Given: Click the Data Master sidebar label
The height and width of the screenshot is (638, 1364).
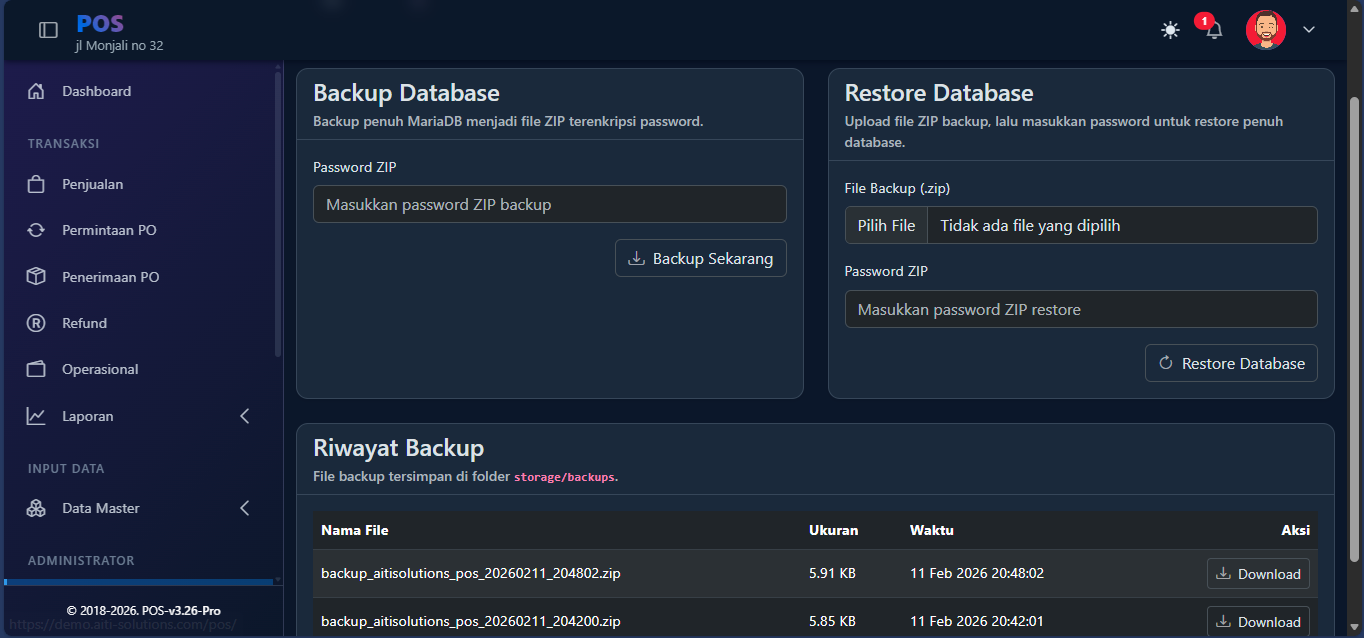Looking at the screenshot, I should [x=101, y=508].
